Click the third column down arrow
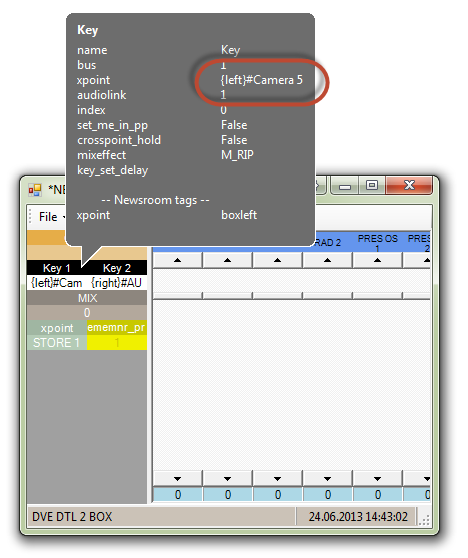Screen dimensions: 468x558 [277, 479]
